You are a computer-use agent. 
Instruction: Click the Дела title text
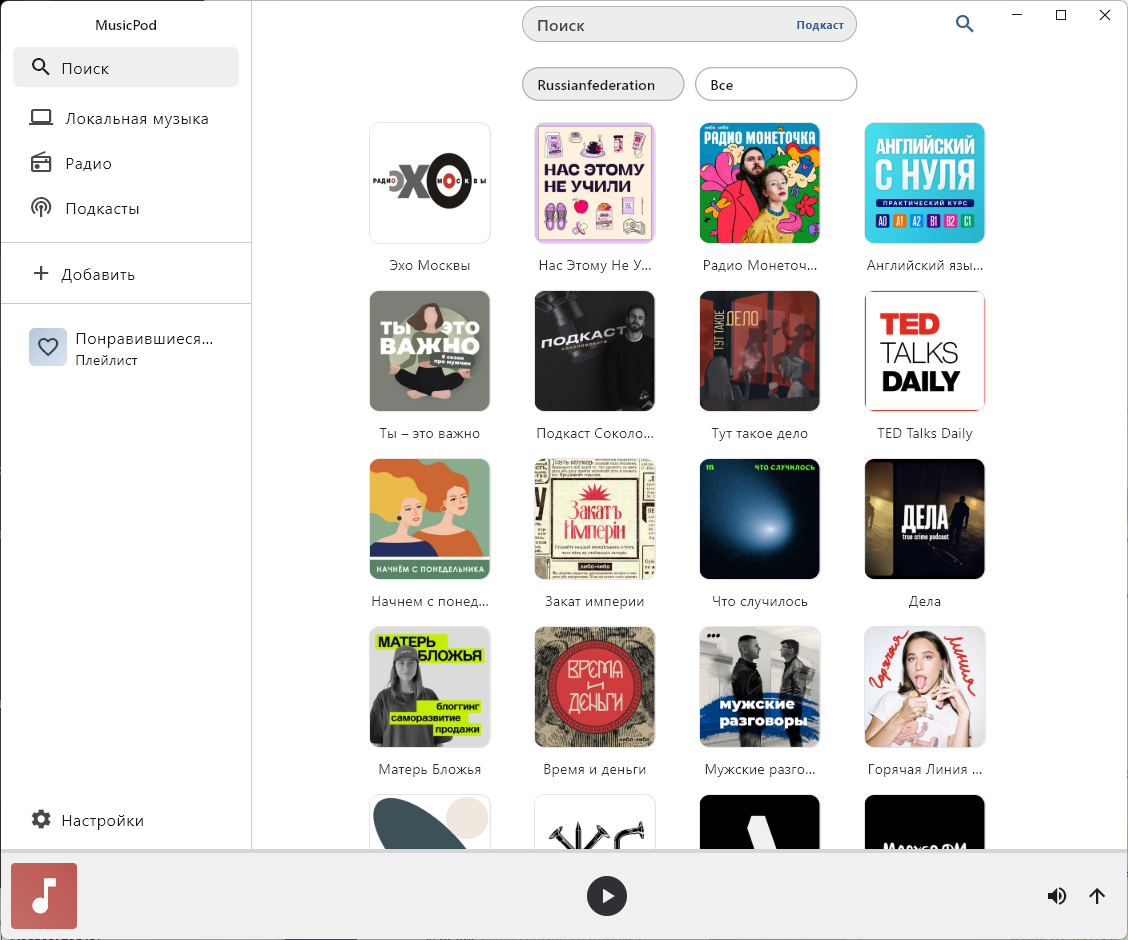924,601
